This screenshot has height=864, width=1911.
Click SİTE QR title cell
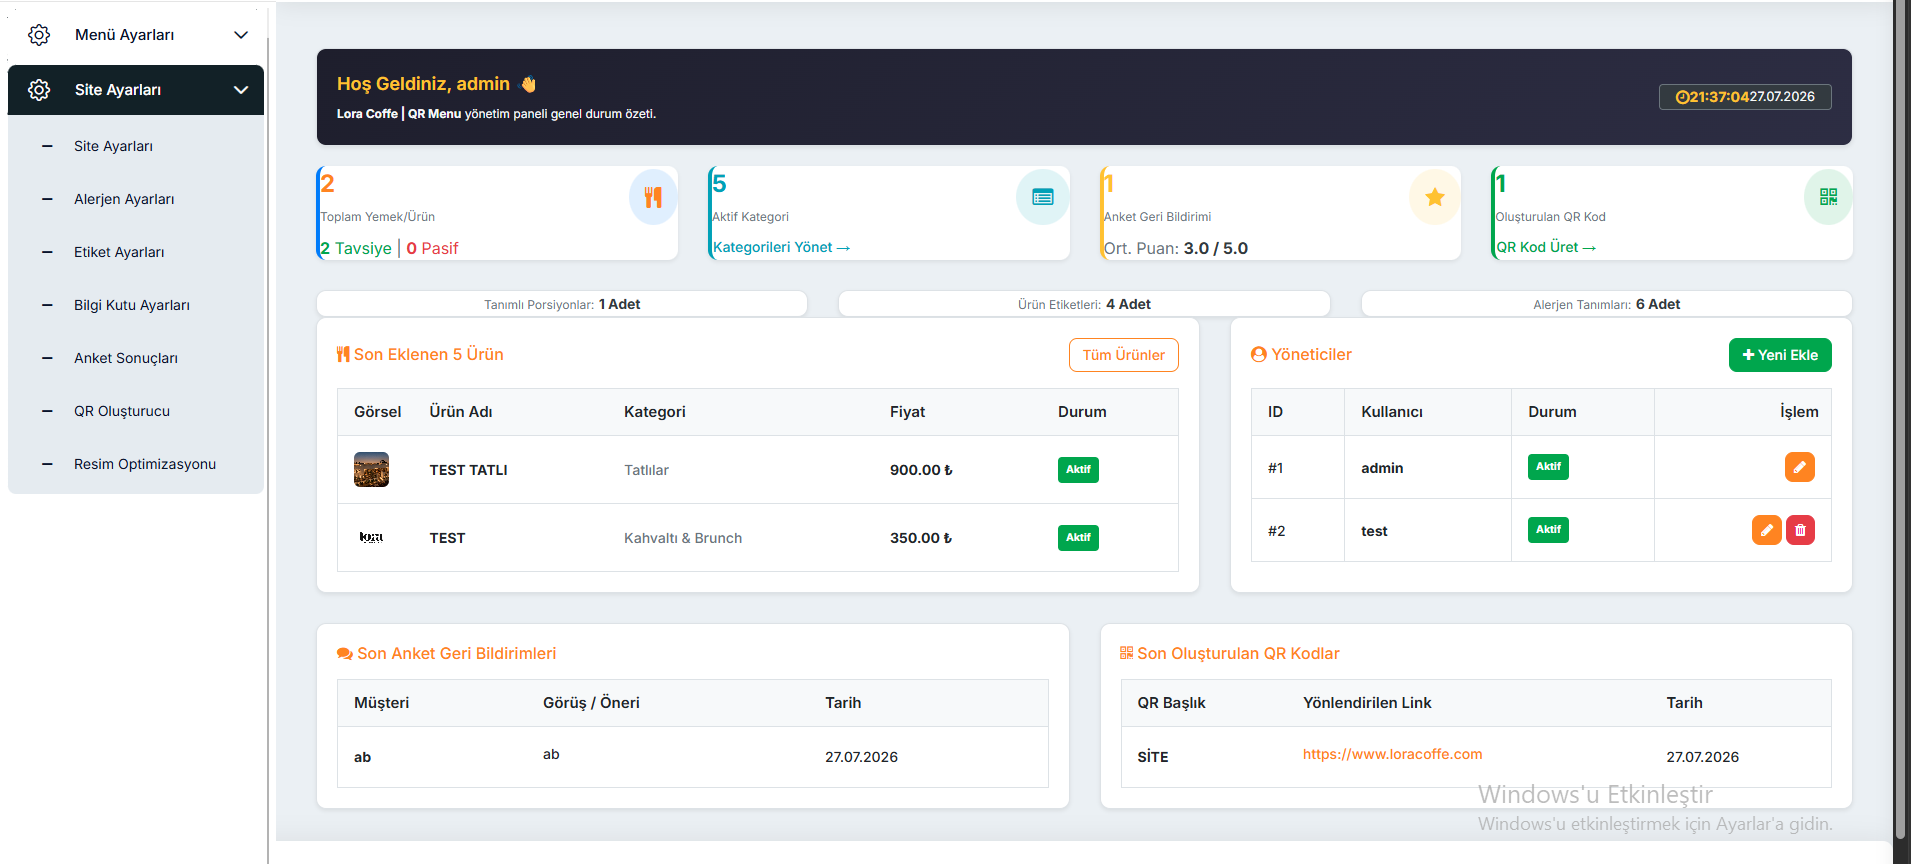point(1153,757)
